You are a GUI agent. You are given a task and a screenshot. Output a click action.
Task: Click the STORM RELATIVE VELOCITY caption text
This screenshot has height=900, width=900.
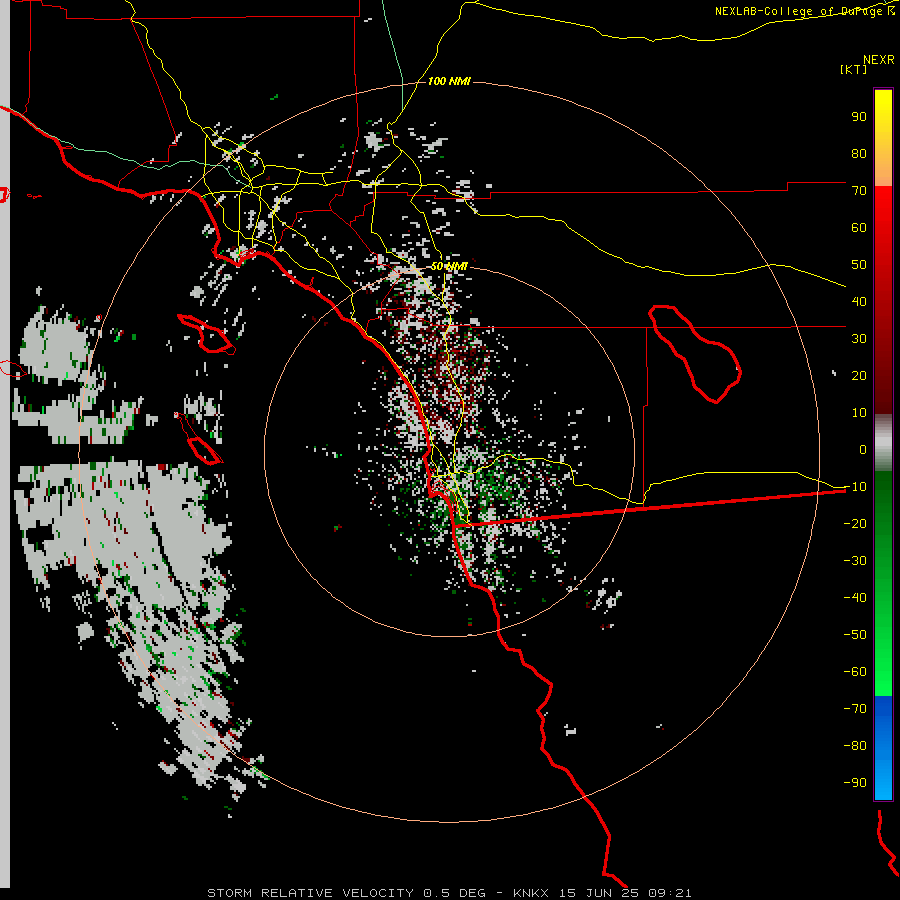pos(311,893)
